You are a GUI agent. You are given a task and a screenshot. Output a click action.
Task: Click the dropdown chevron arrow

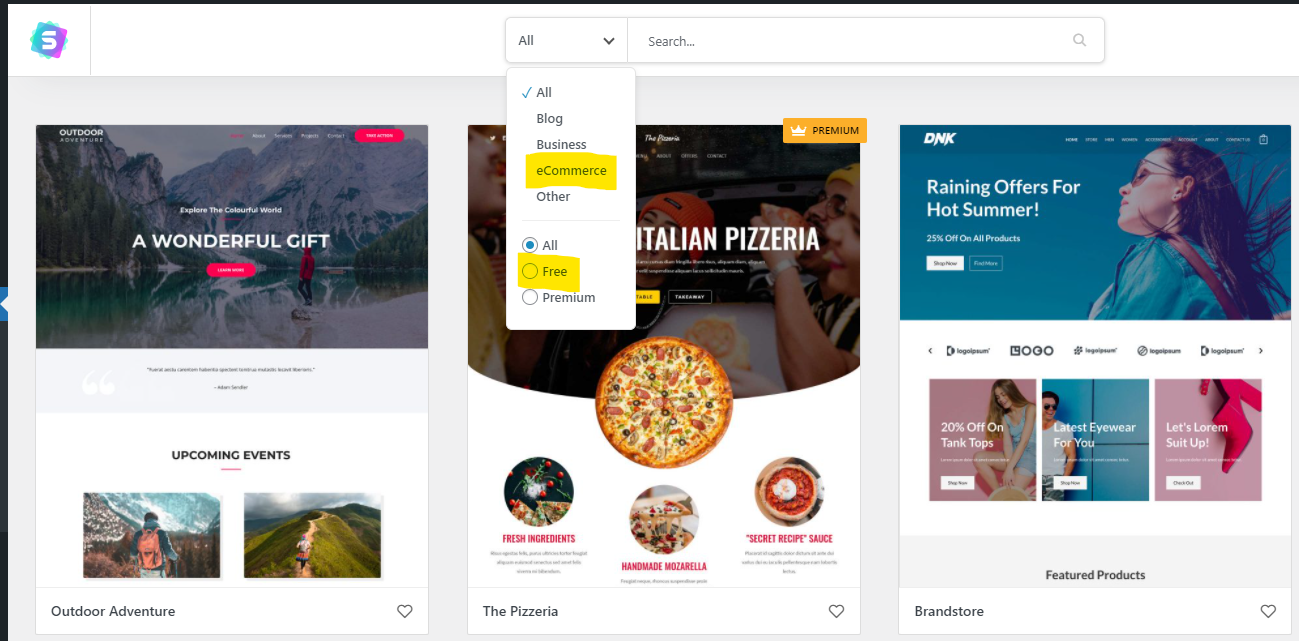(608, 41)
